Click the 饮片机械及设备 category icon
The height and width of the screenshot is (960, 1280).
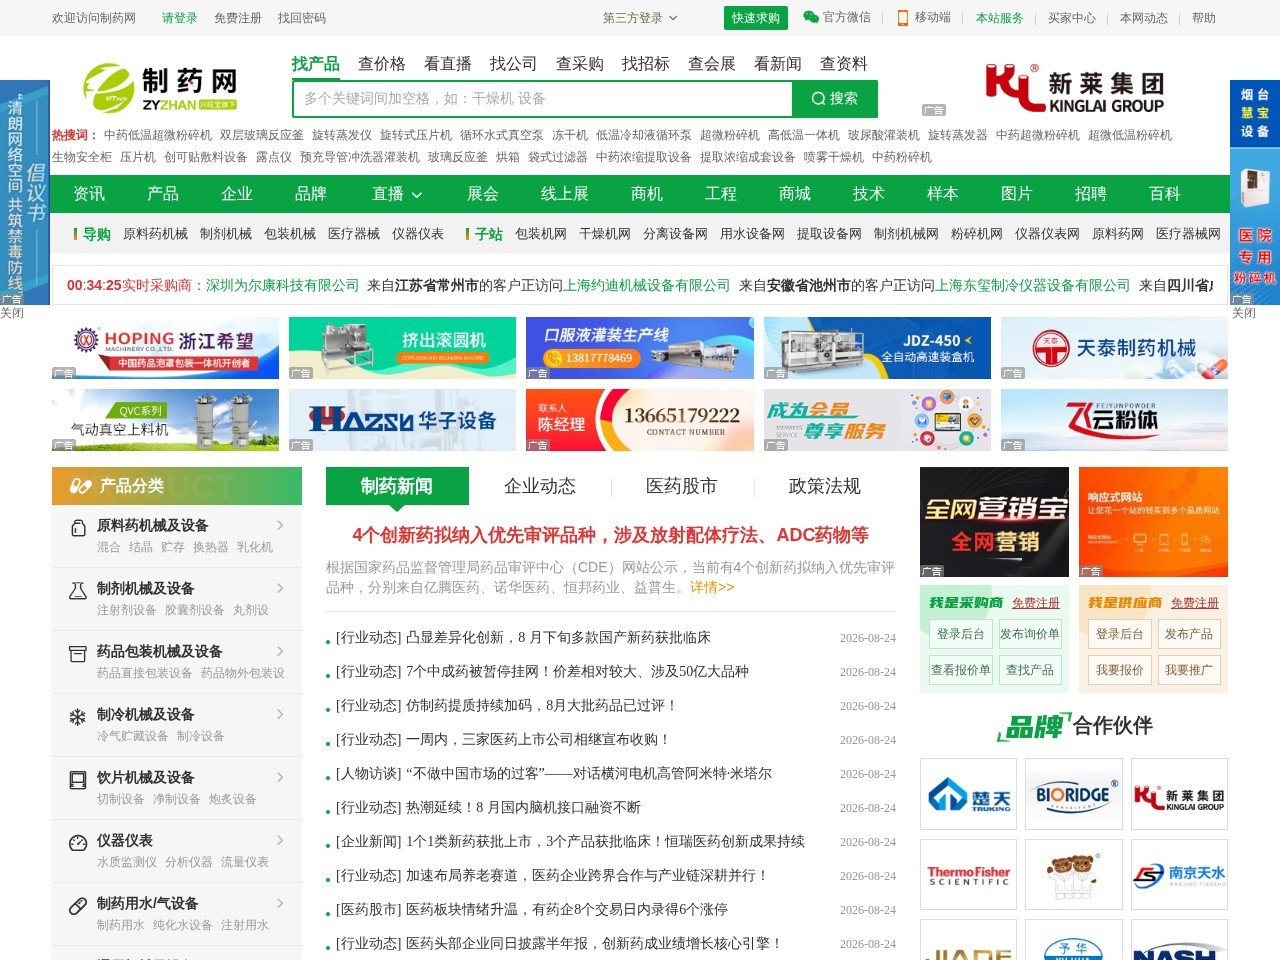tap(78, 780)
